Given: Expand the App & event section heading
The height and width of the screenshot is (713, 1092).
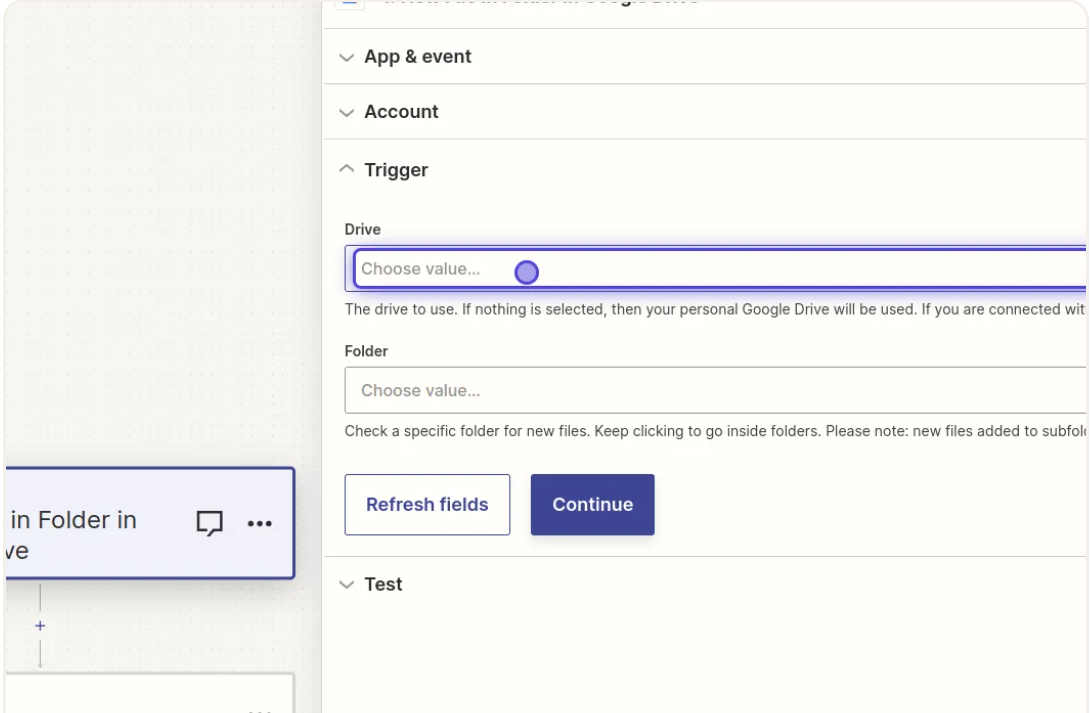Looking at the screenshot, I should (x=417, y=57).
